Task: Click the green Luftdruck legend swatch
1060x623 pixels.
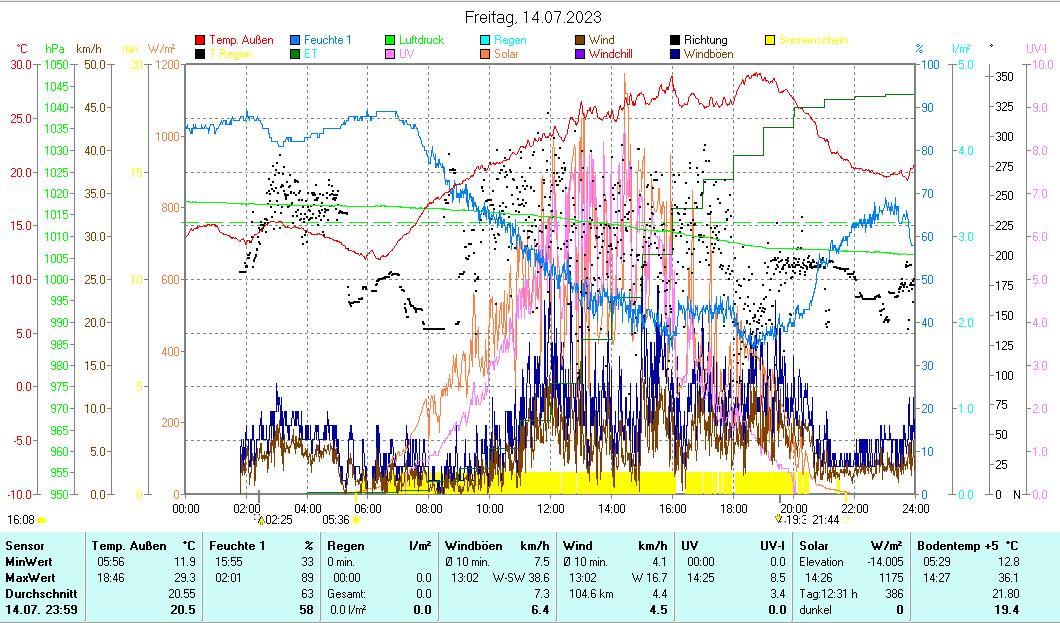Action: pos(389,40)
